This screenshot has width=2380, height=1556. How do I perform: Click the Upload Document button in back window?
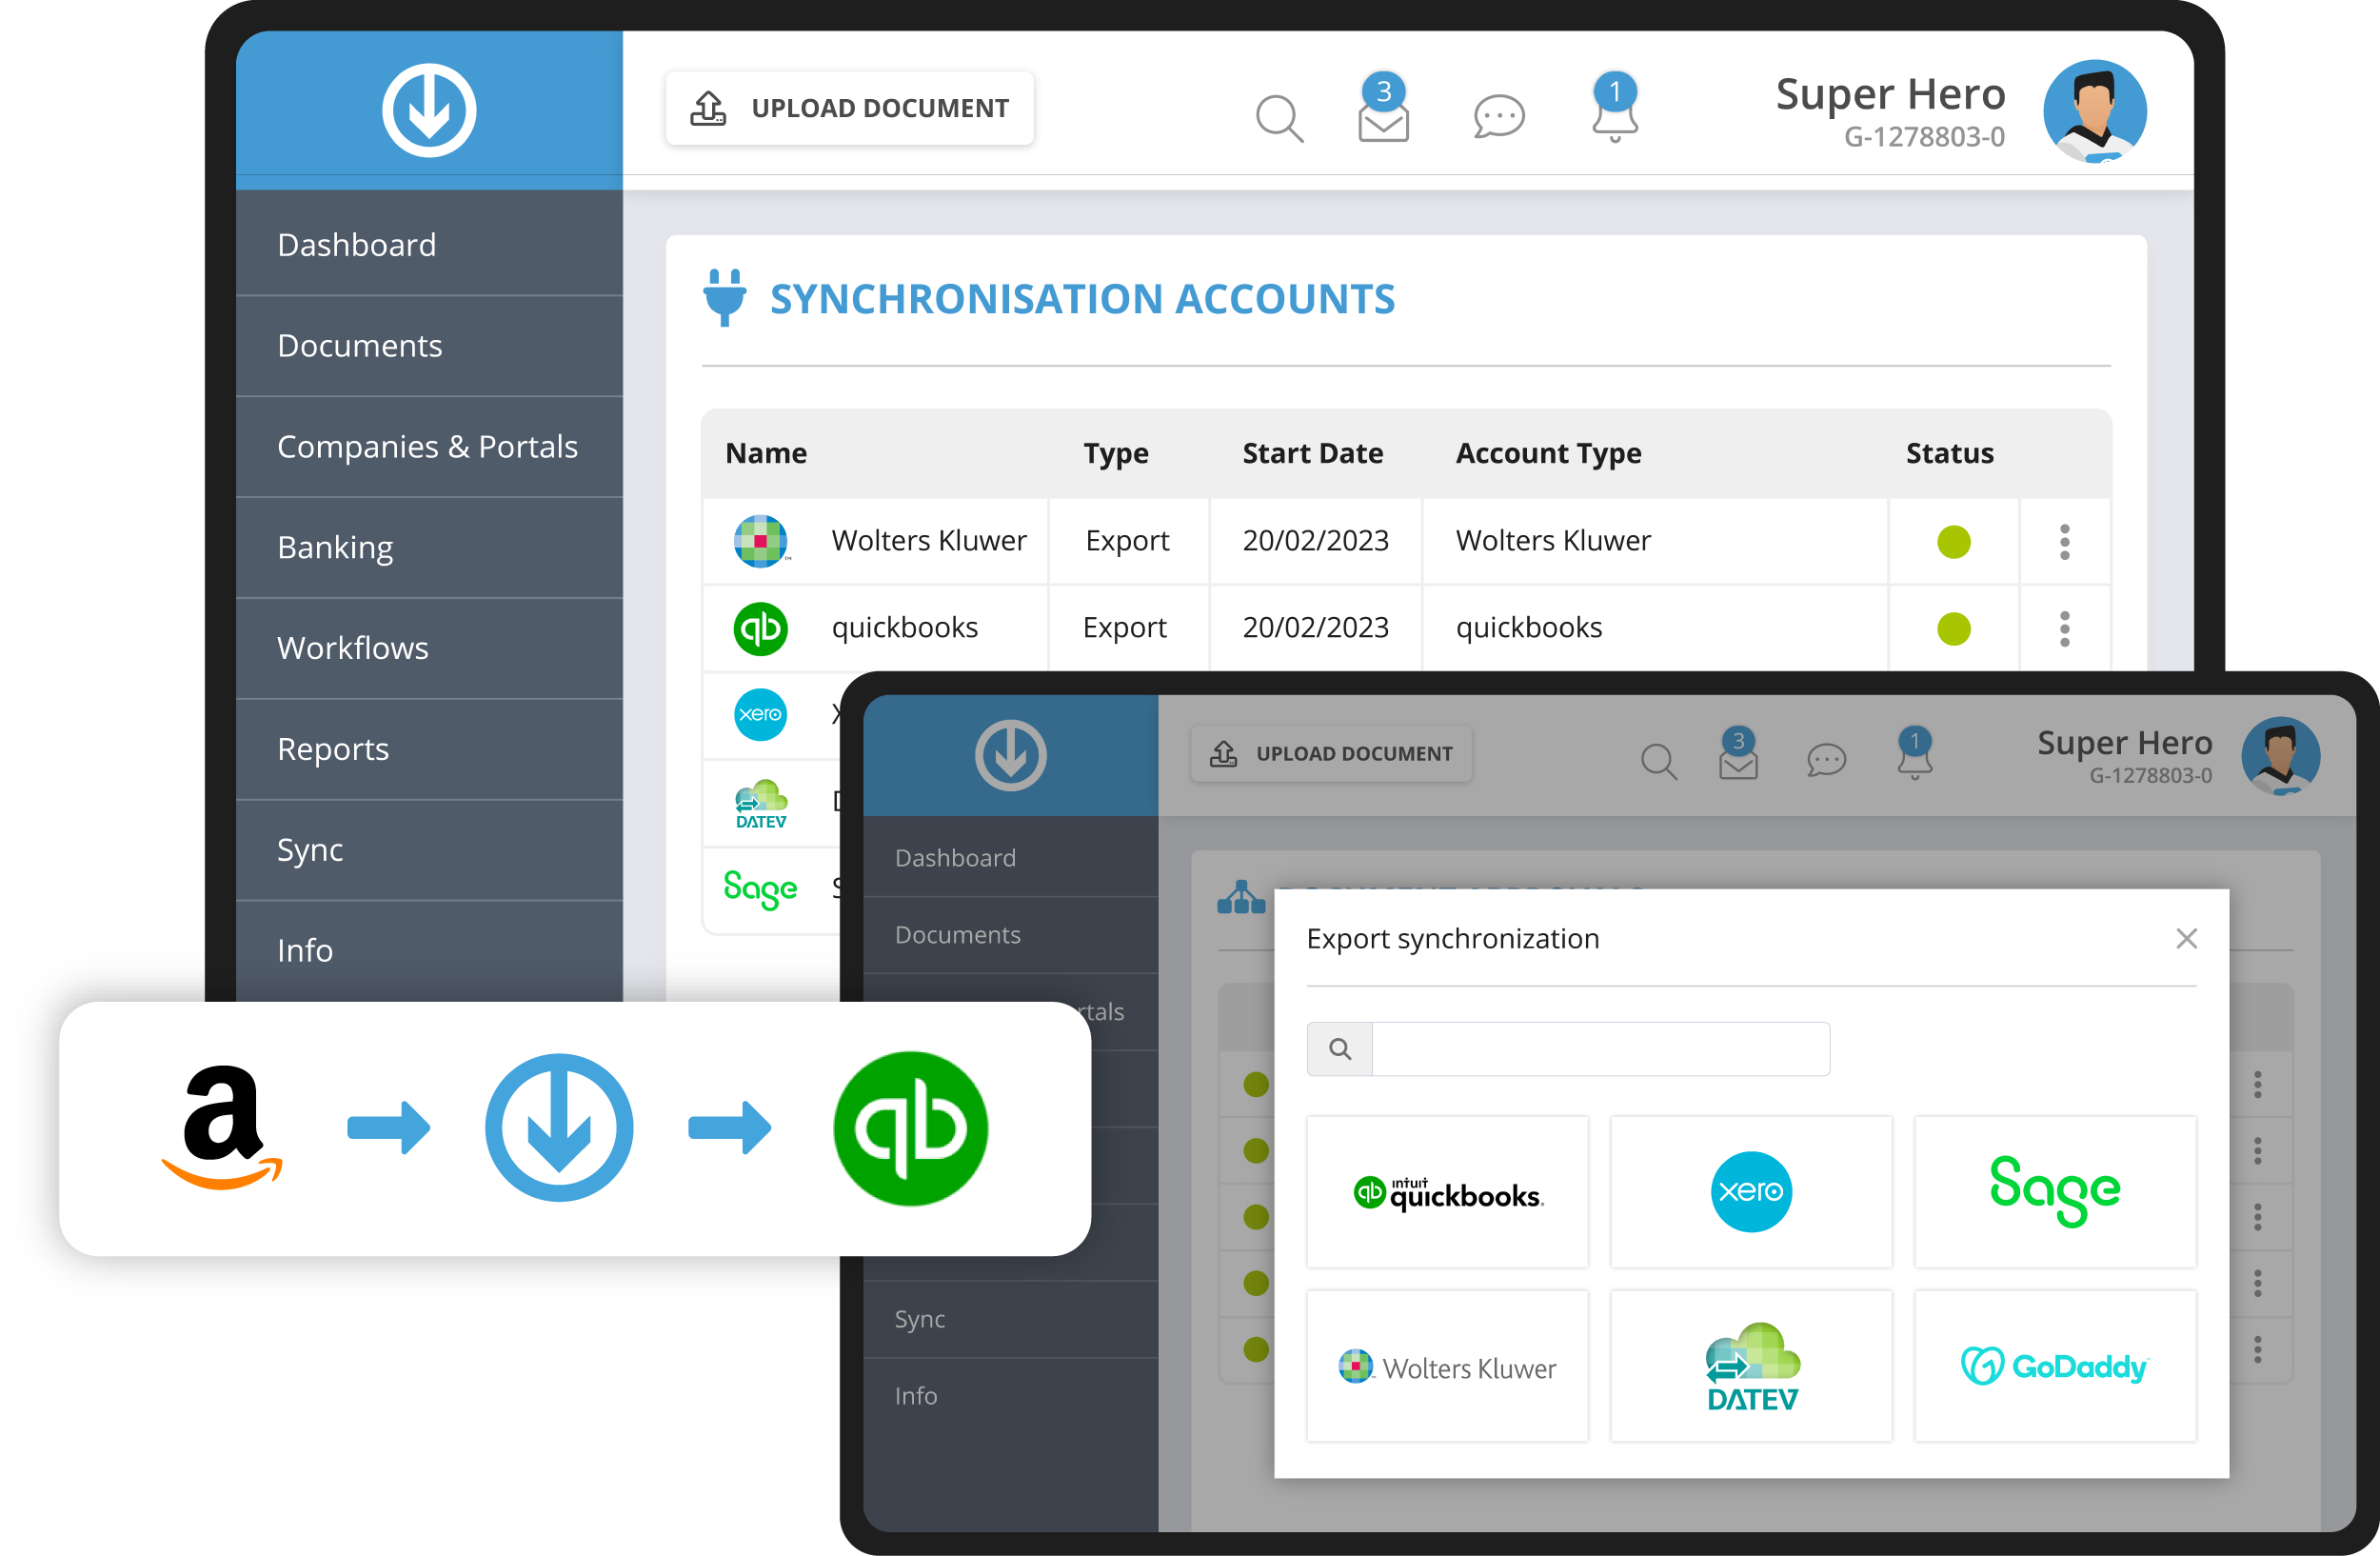pyautogui.click(x=849, y=108)
